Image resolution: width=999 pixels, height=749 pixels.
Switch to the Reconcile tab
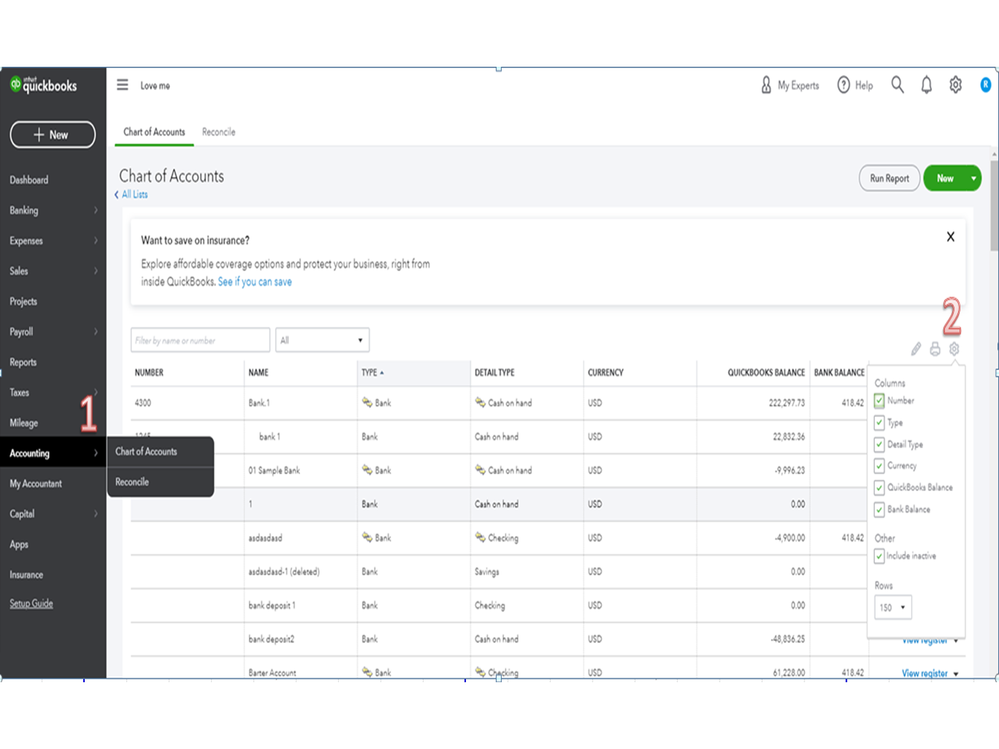tap(218, 132)
